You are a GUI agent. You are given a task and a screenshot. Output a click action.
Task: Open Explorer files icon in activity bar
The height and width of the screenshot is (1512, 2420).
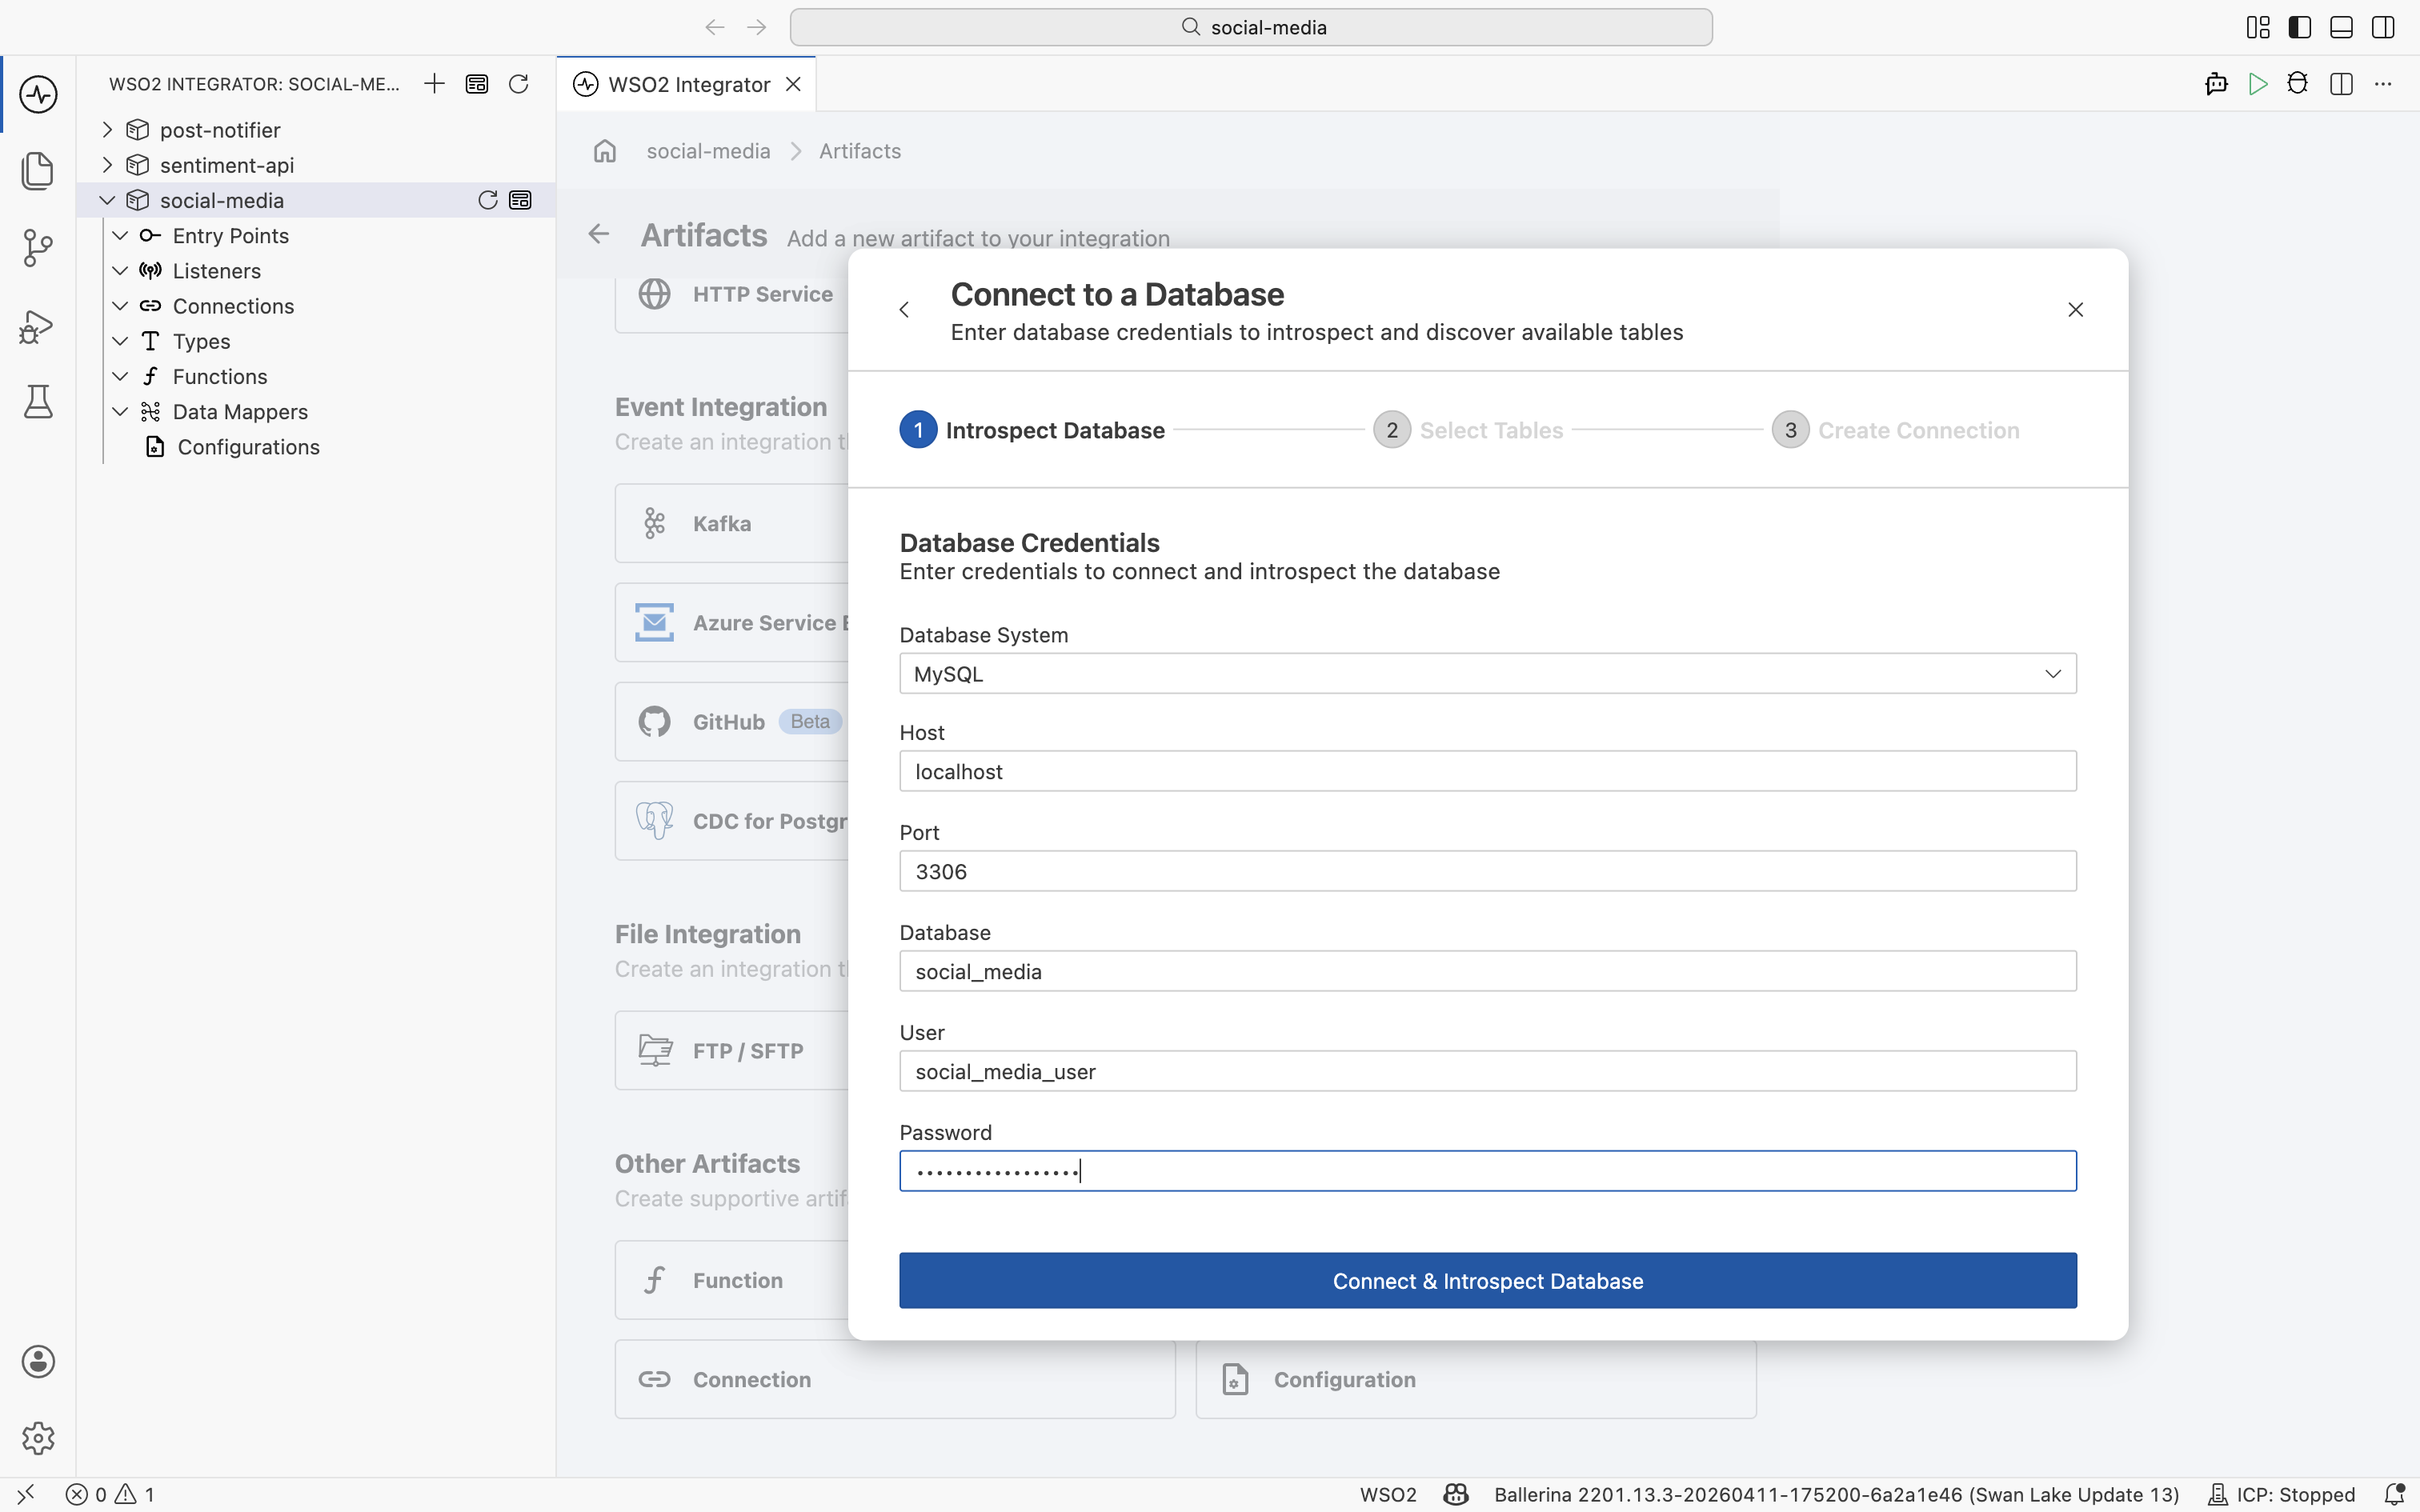38,170
